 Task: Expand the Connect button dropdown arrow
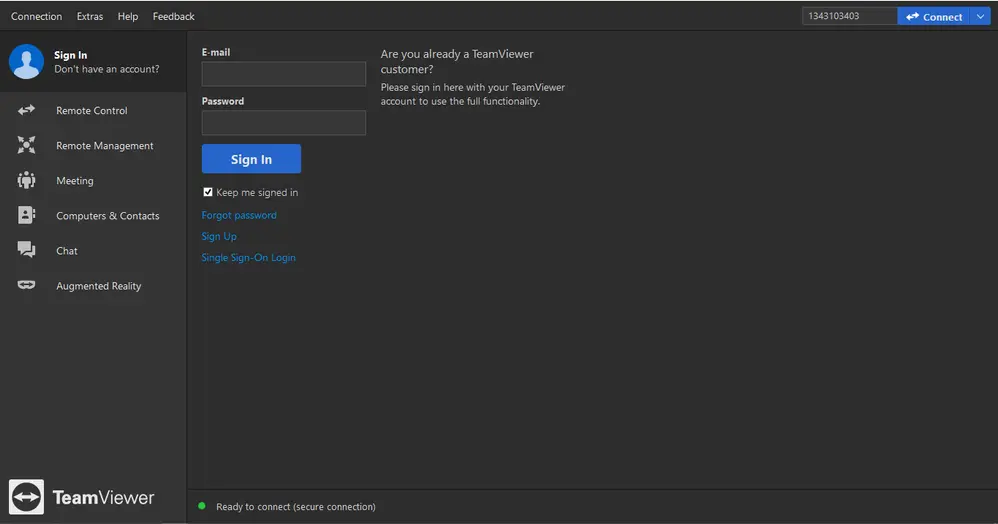(x=980, y=17)
